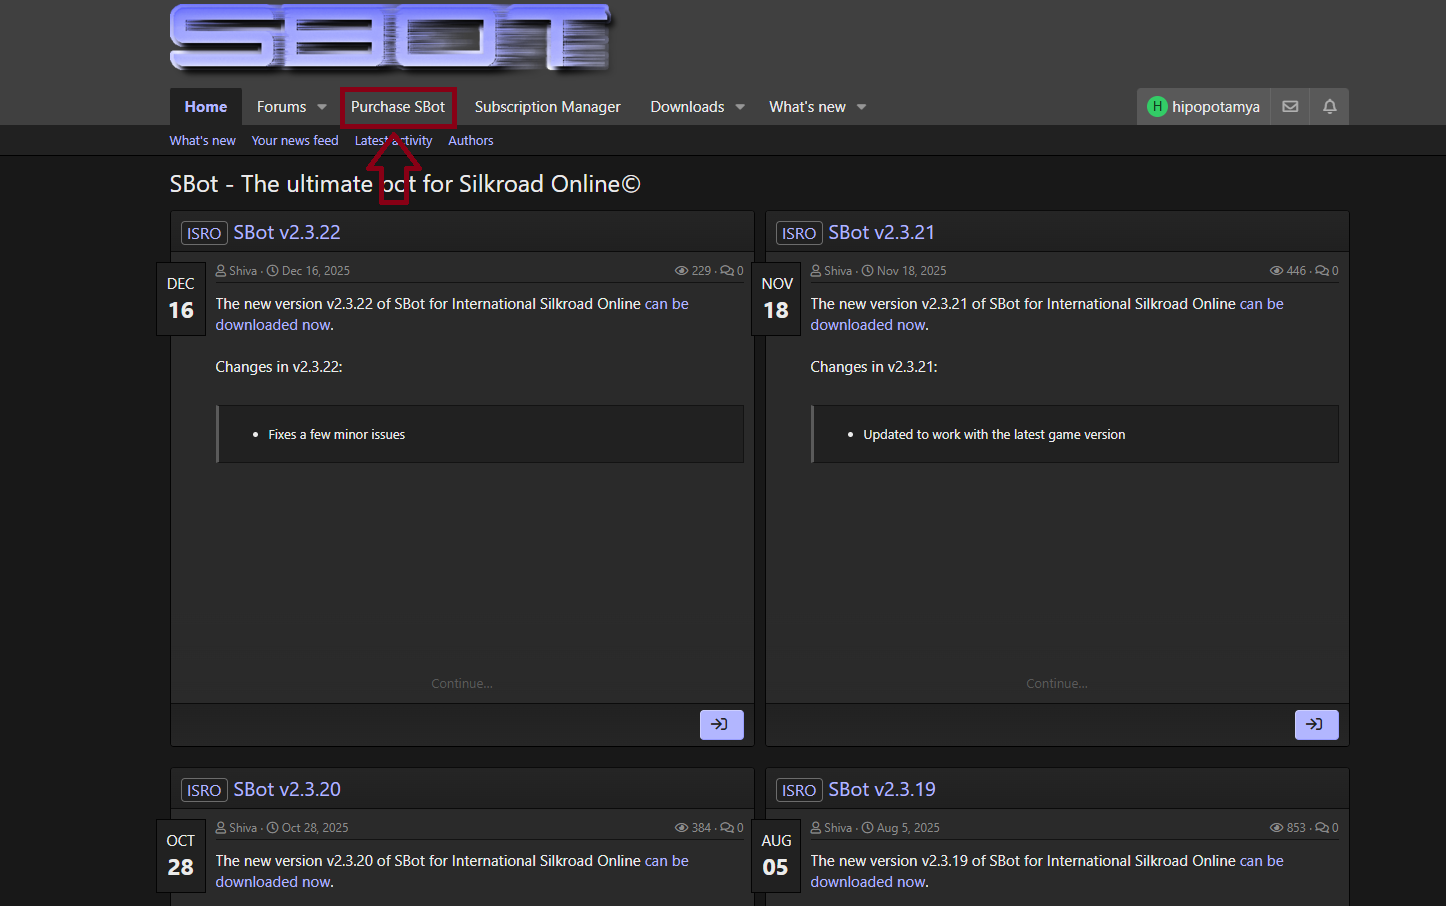Open the SBot v2.3.22 post title

coord(287,232)
